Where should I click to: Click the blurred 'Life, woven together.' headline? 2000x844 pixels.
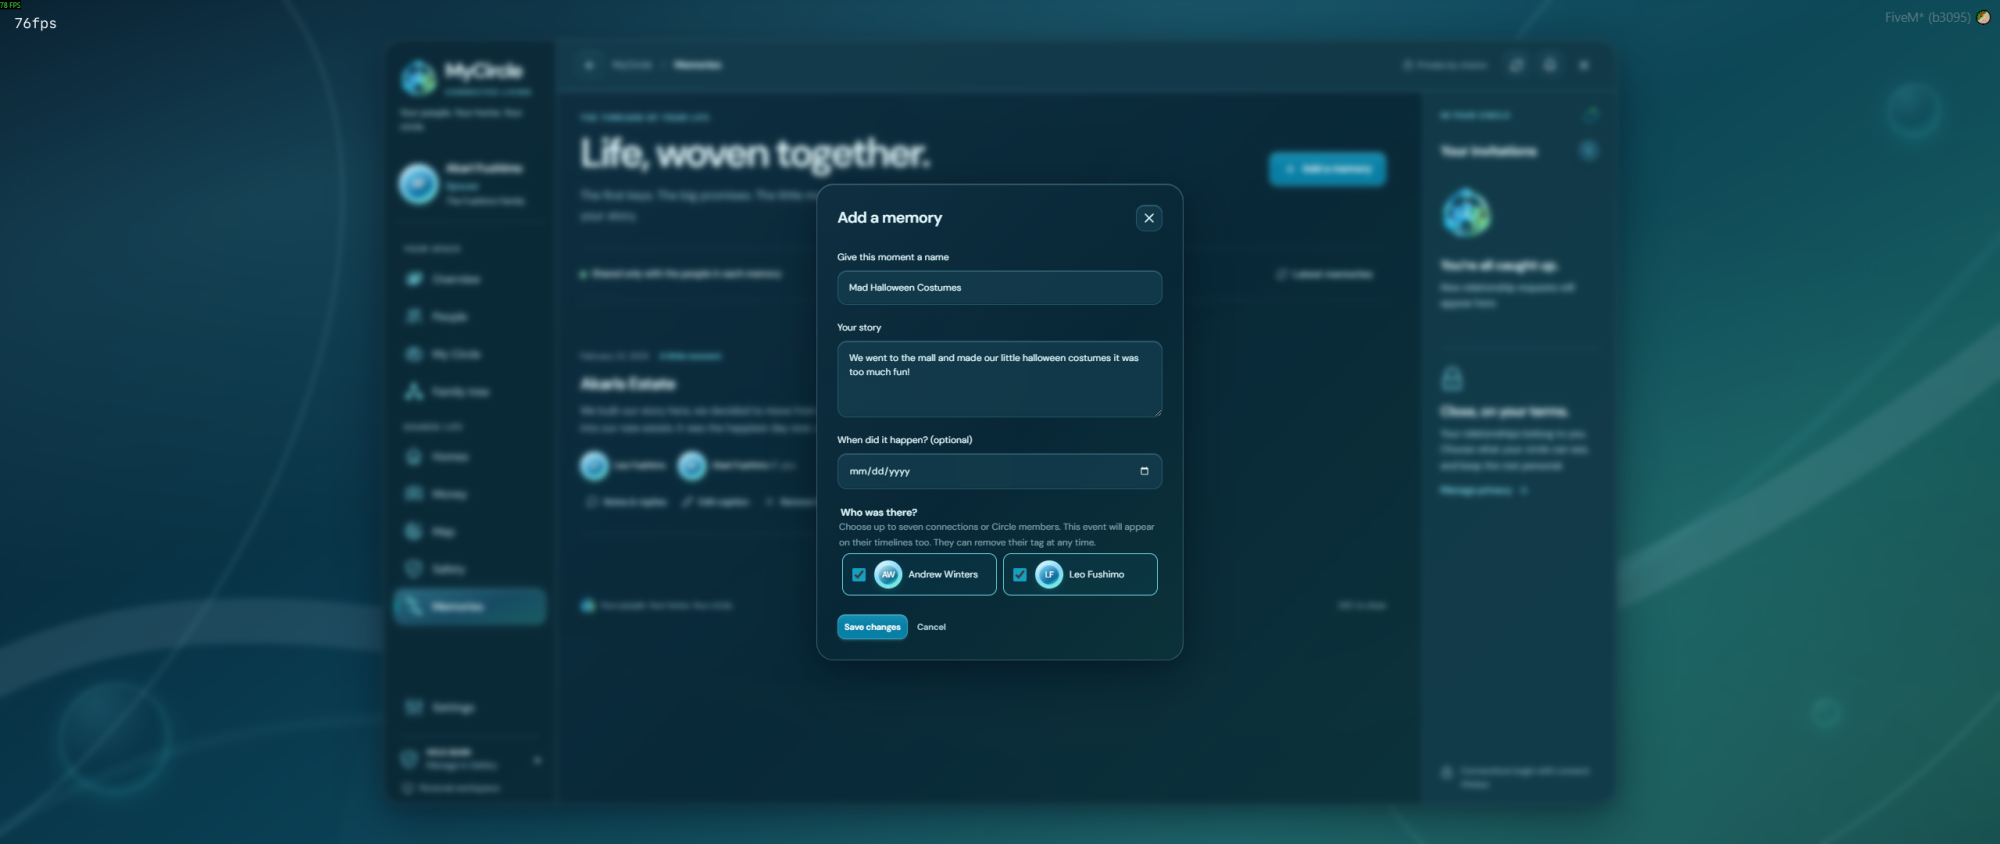[x=755, y=154]
